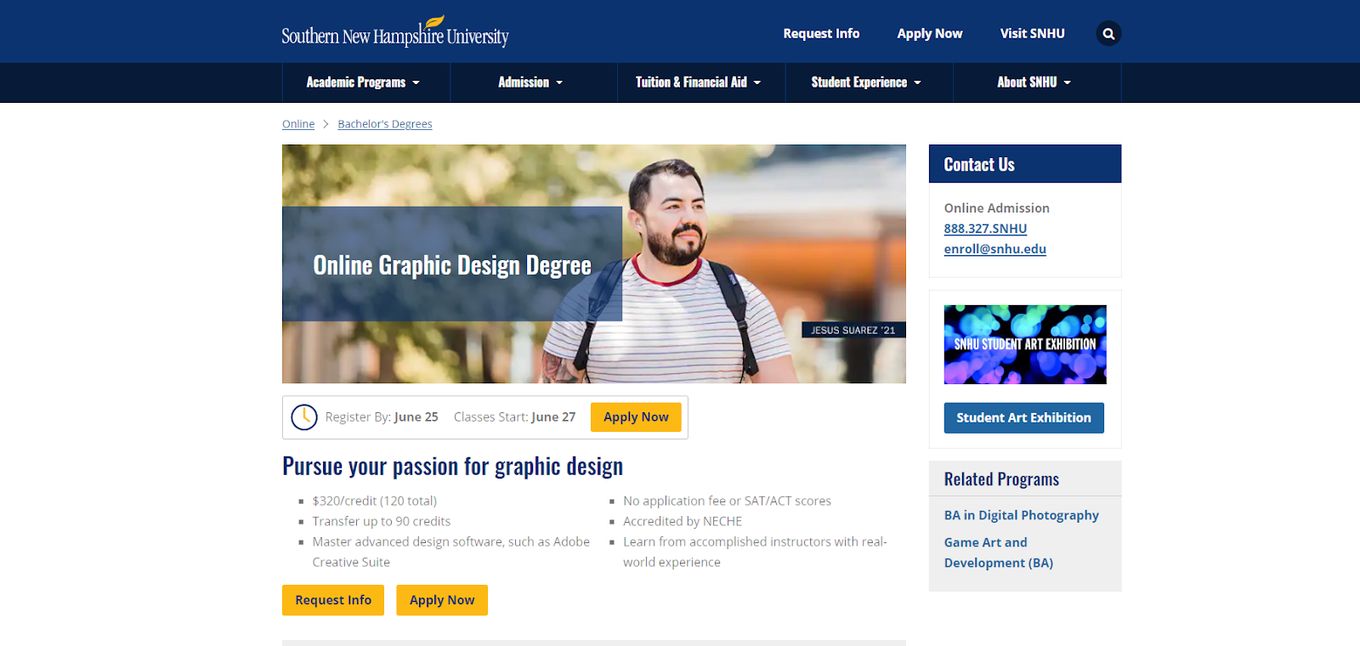
Task: Click the Jesus Suarez '21 caption
Action: coord(853,330)
